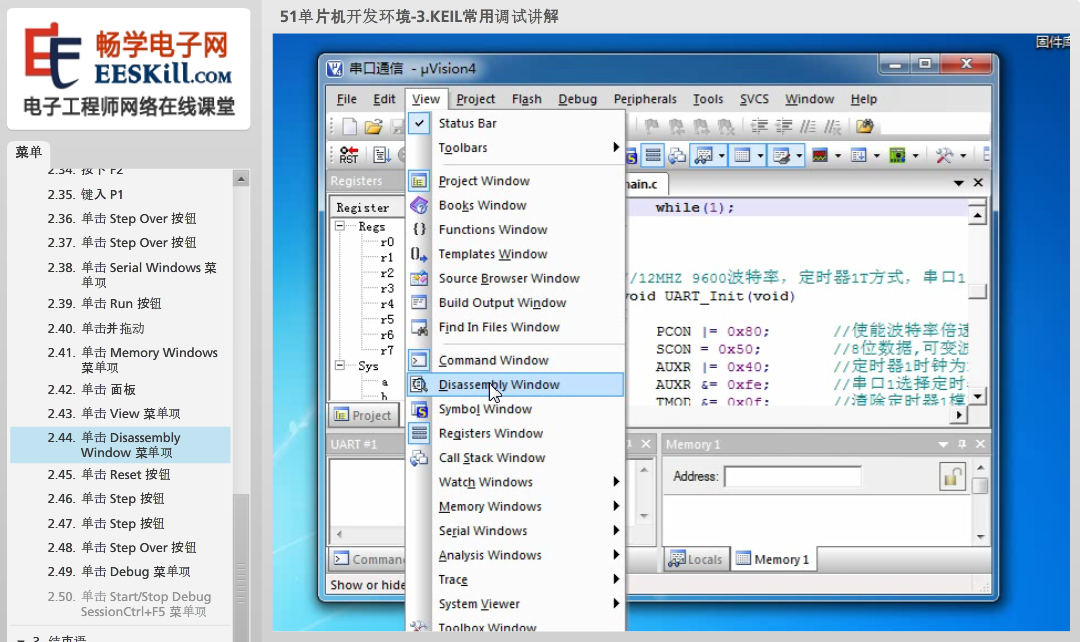Click the Open file folder icon
The width and height of the screenshot is (1080, 642).
click(373, 126)
